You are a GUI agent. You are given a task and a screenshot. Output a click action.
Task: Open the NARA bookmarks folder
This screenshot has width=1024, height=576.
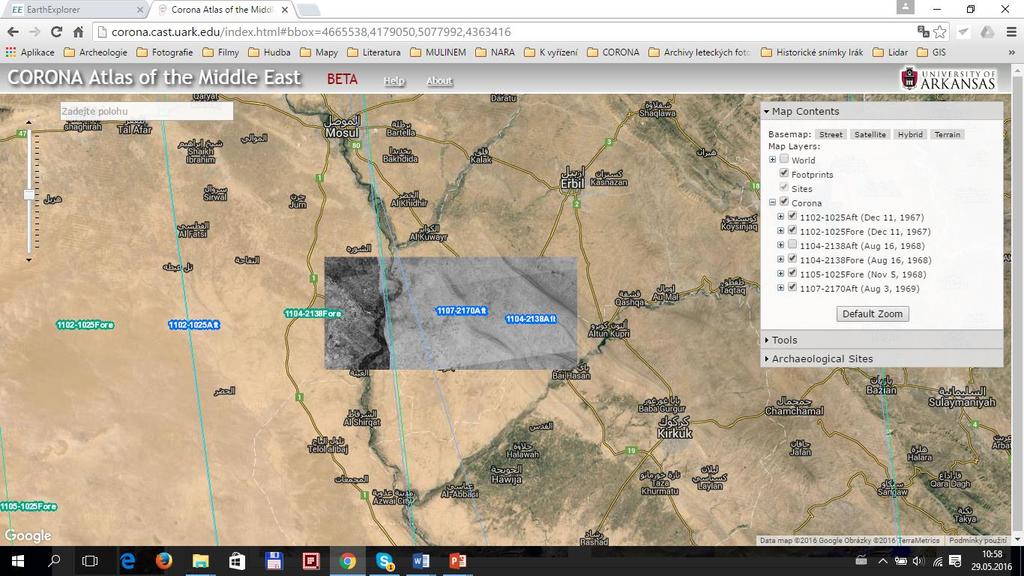click(494, 52)
